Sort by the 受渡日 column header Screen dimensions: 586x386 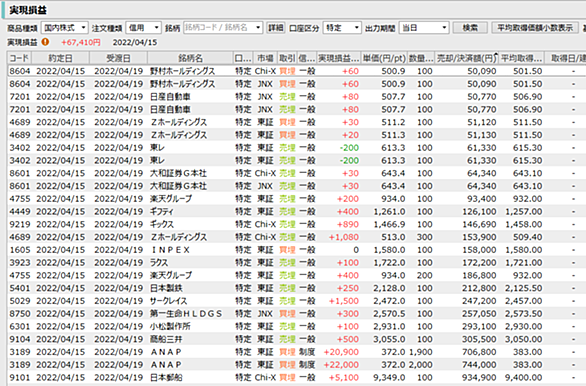coord(118,58)
